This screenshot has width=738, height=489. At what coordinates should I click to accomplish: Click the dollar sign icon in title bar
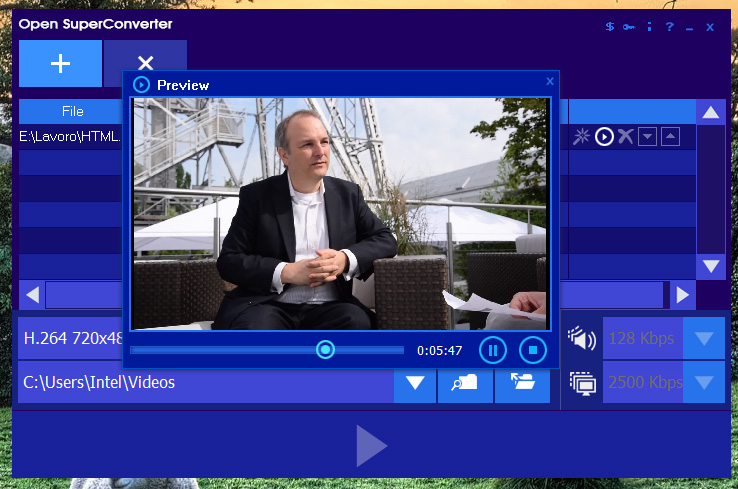(610, 27)
